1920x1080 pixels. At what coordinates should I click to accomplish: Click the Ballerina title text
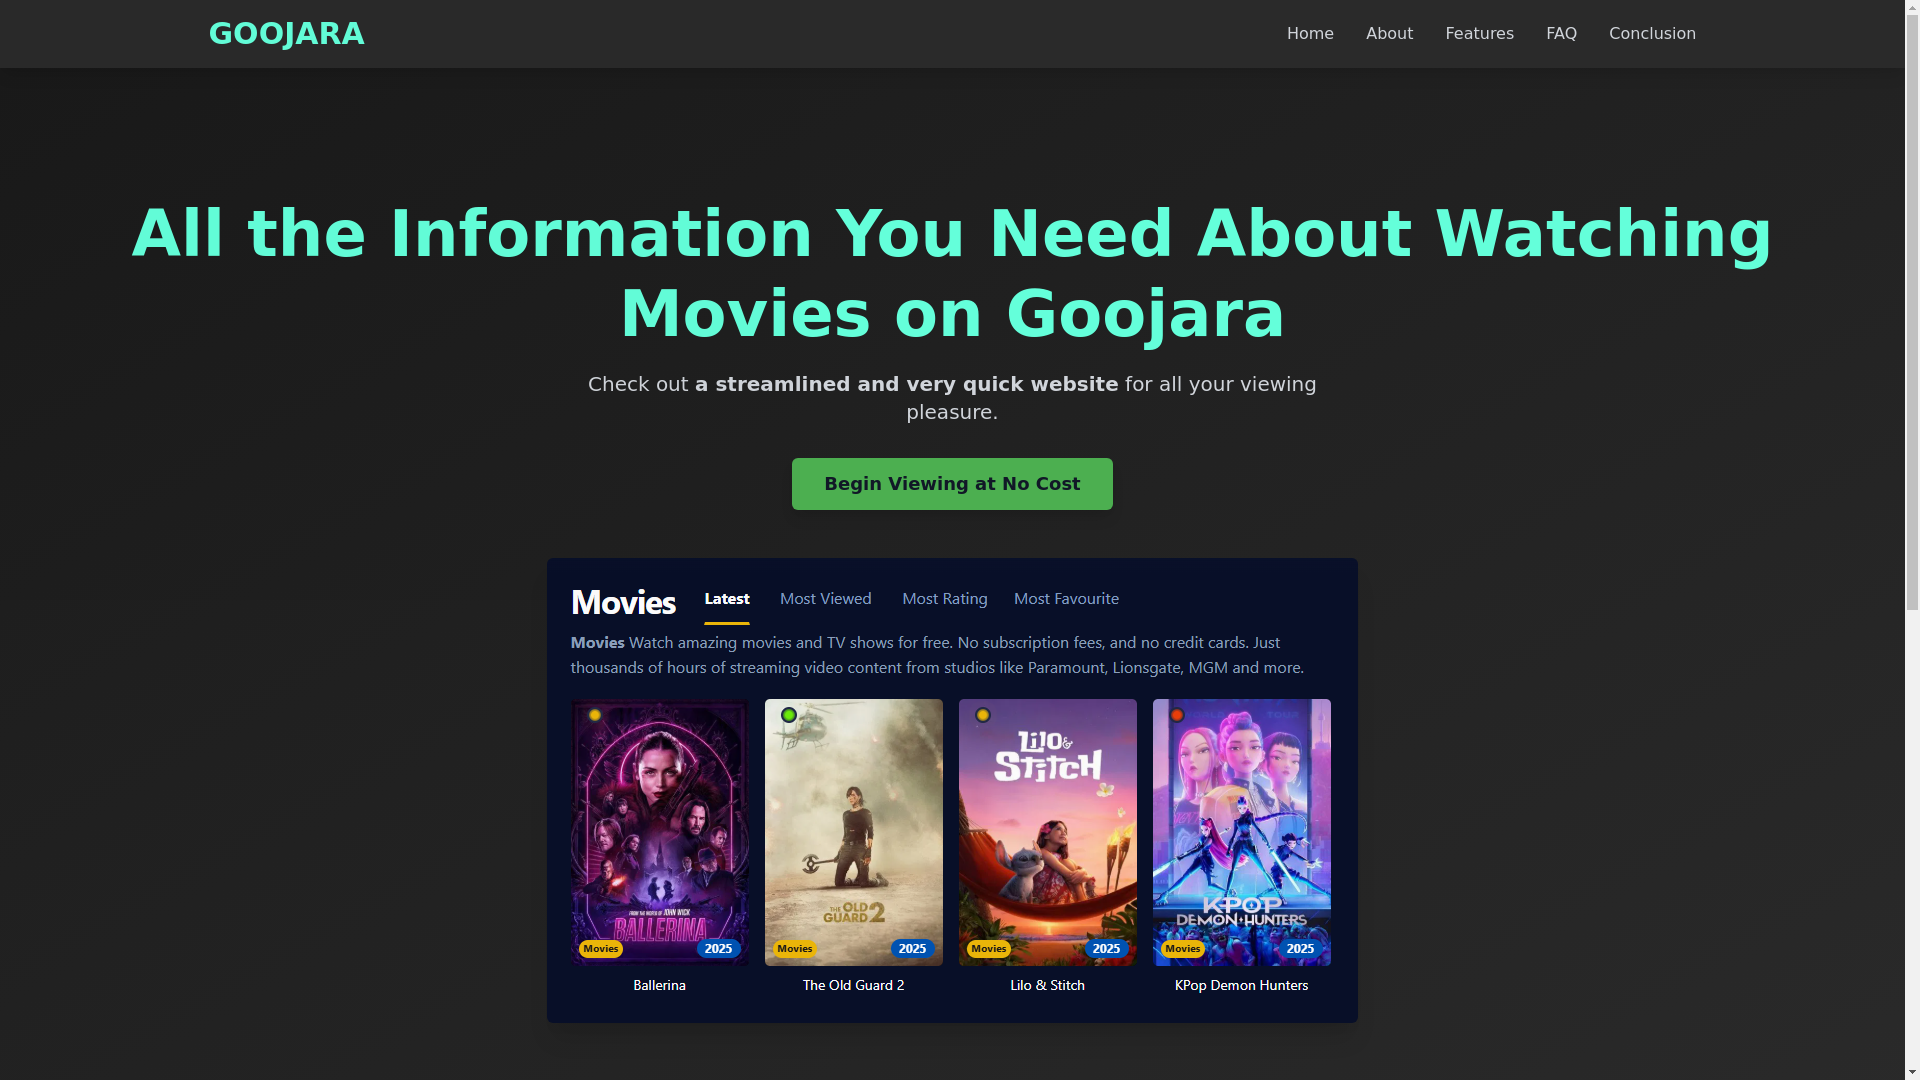click(x=660, y=986)
